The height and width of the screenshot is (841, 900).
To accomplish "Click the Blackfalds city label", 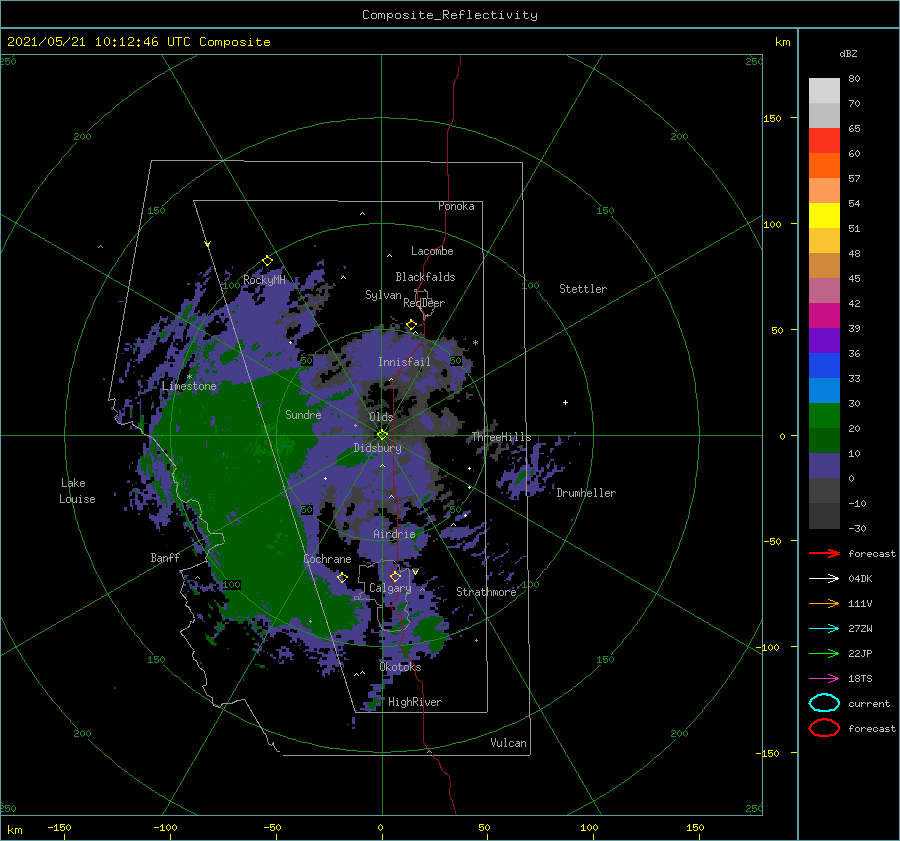I will click(425, 277).
